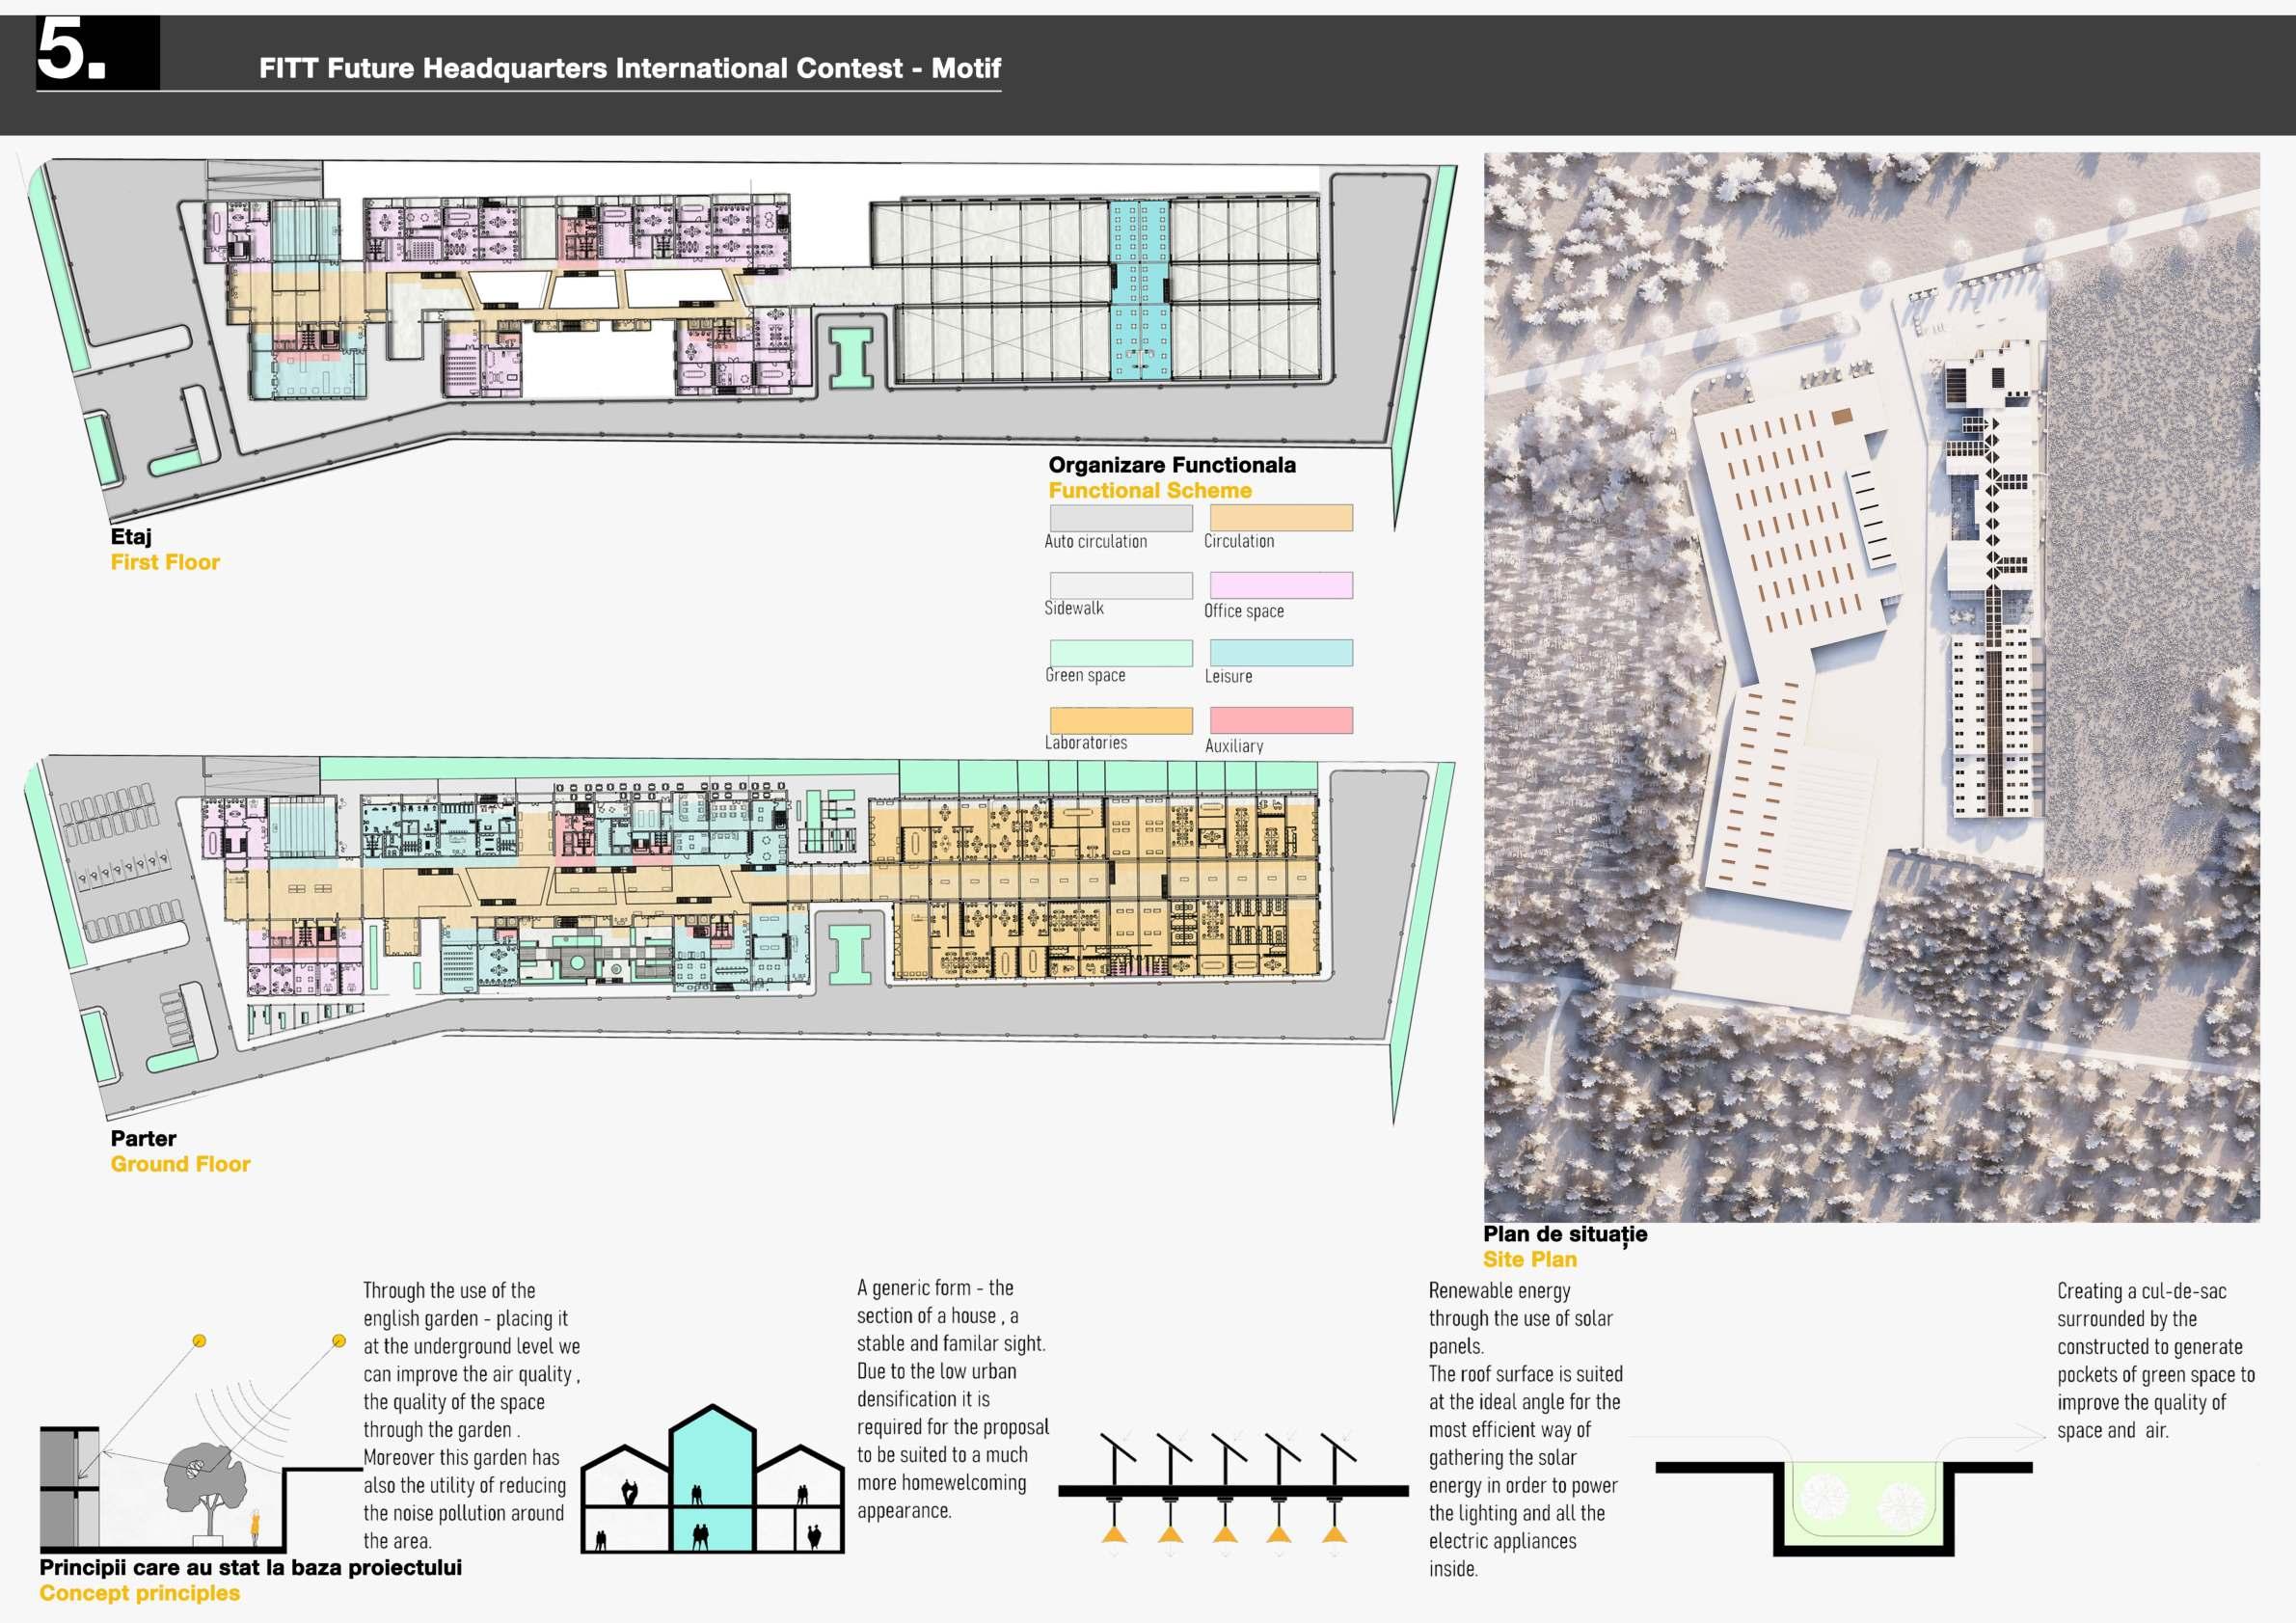2296x1623 pixels.
Task: Click the Leisure blue legend swatch
Action: pyautogui.click(x=1280, y=652)
